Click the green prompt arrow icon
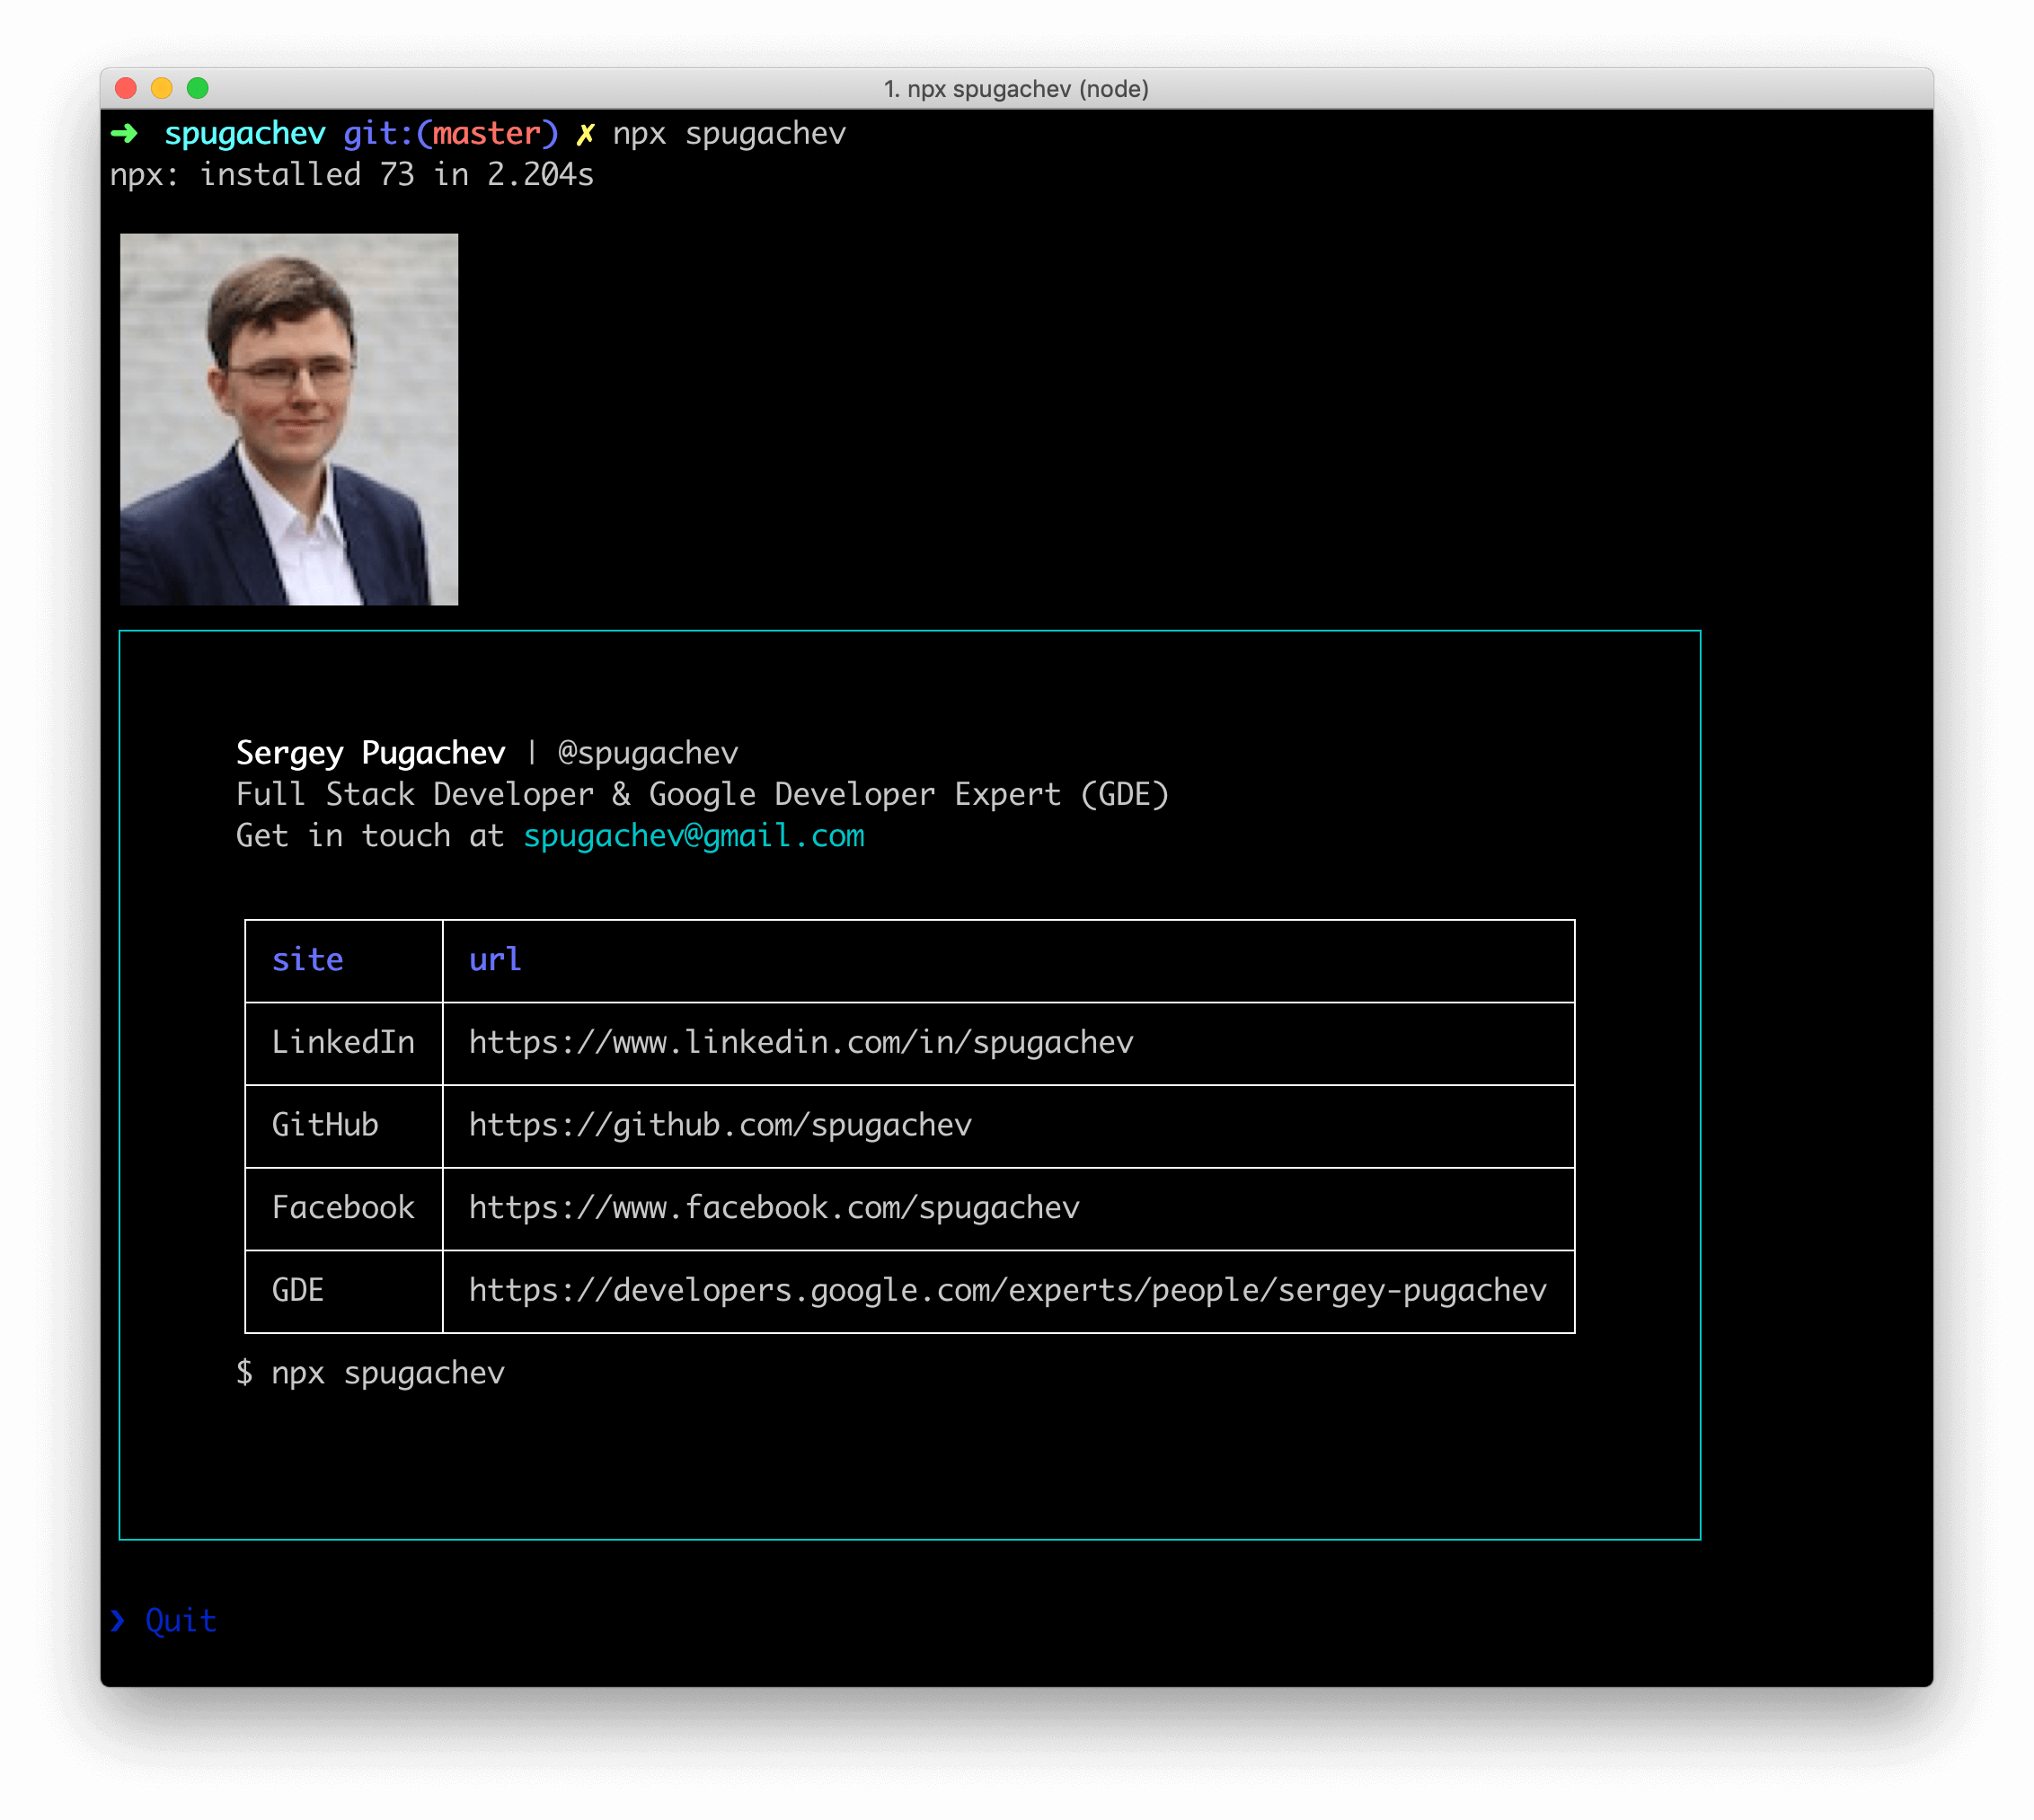2034x1820 pixels. 125,133
